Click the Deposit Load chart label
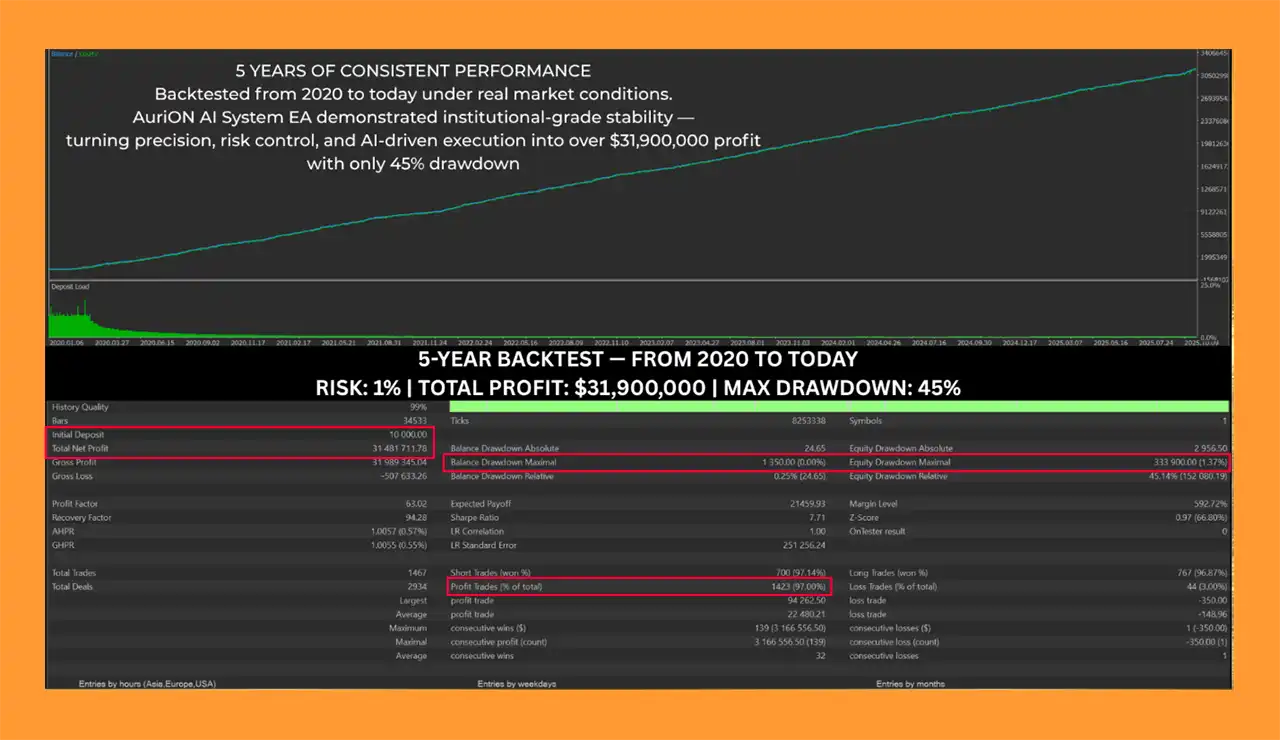The height and width of the screenshot is (740, 1280). [71, 286]
